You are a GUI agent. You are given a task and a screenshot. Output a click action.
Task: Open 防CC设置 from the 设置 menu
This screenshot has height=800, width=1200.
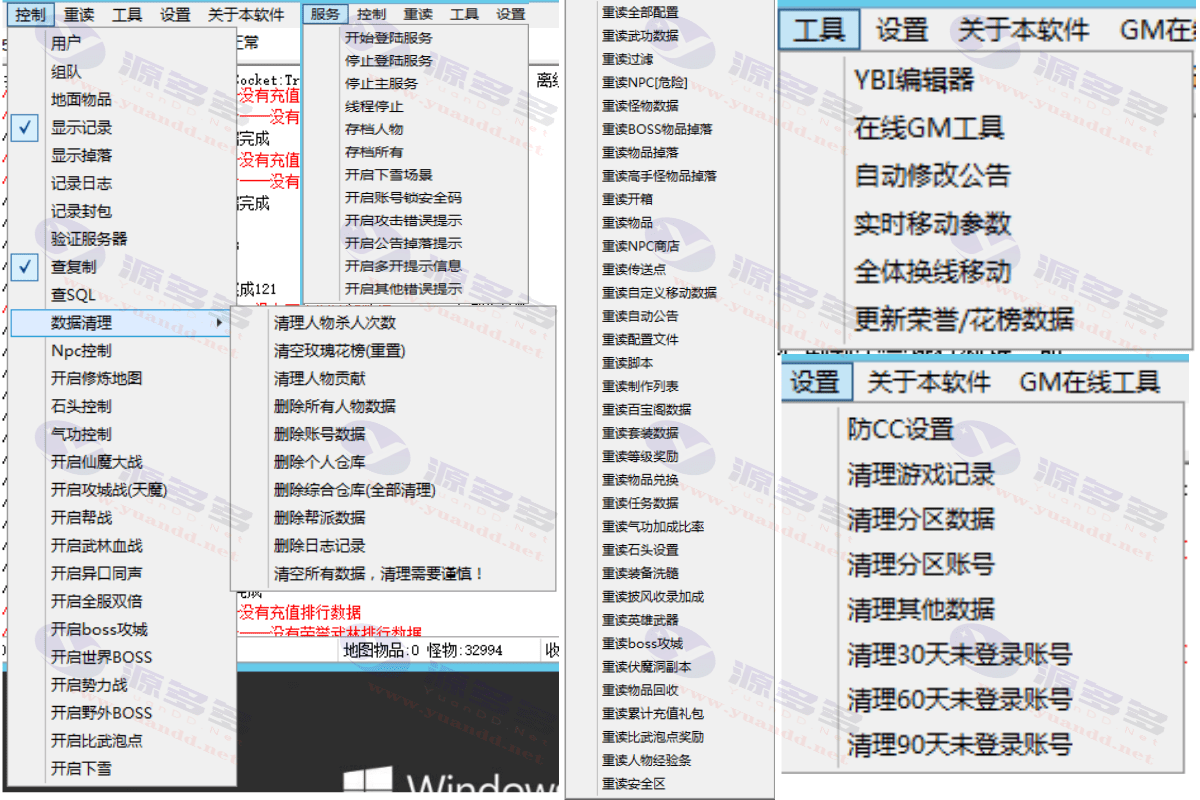click(900, 430)
